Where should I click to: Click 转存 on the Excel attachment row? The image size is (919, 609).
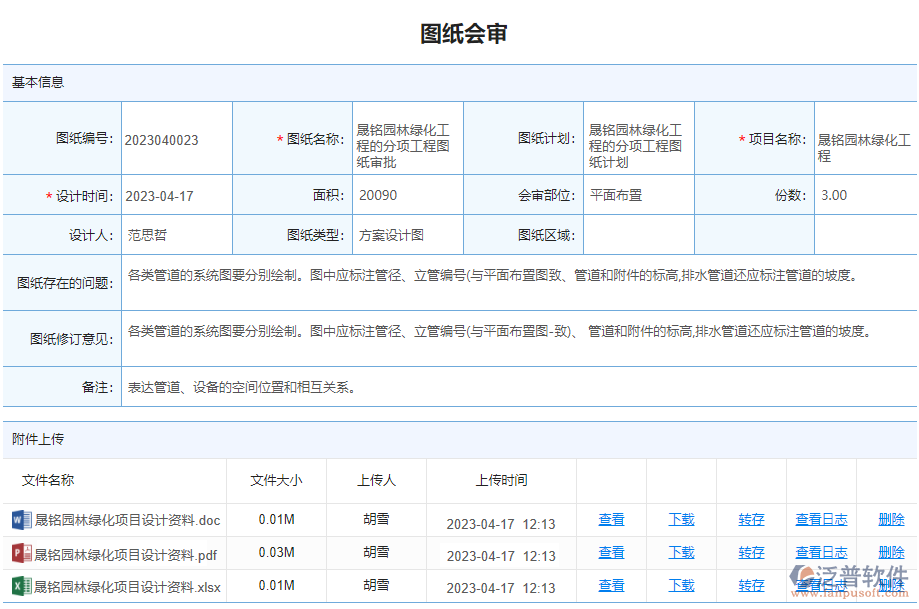pyautogui.click(x=750, y=586)
